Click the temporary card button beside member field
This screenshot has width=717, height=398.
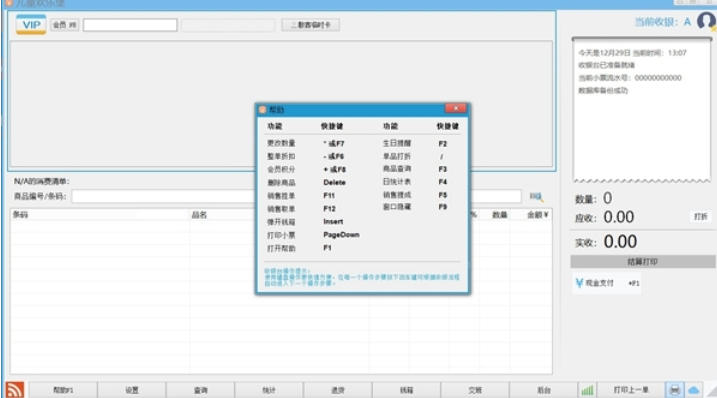click(310, 25)
